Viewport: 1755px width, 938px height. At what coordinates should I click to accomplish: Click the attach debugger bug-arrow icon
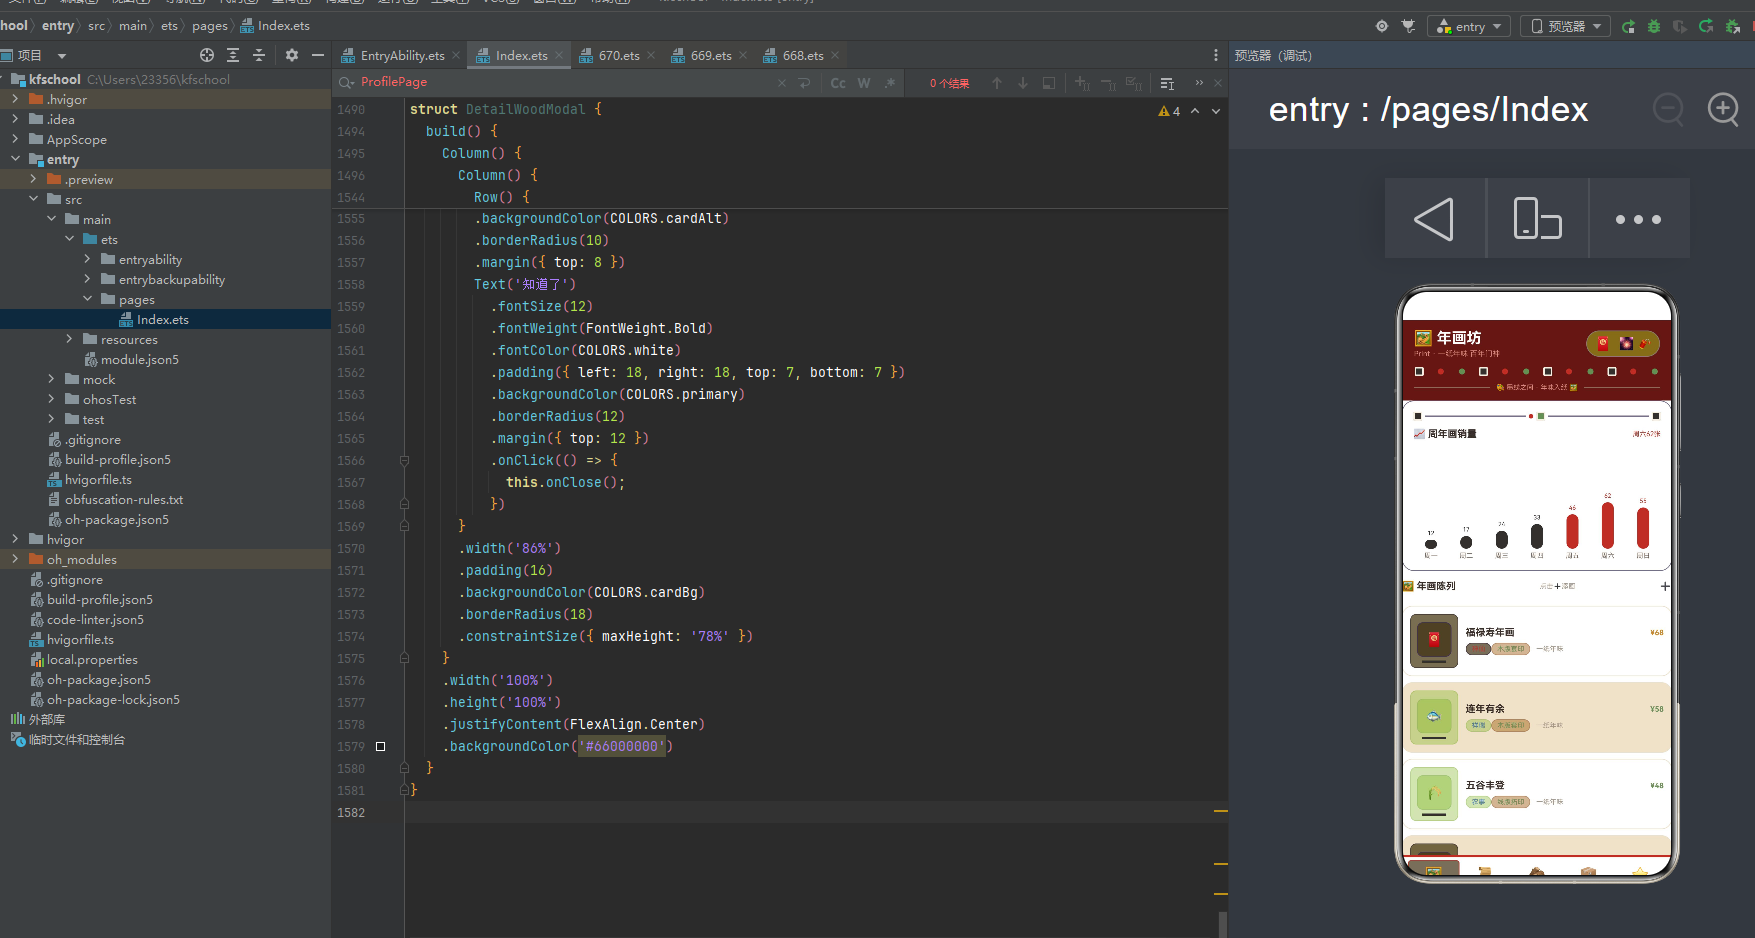coord(1733,26)
